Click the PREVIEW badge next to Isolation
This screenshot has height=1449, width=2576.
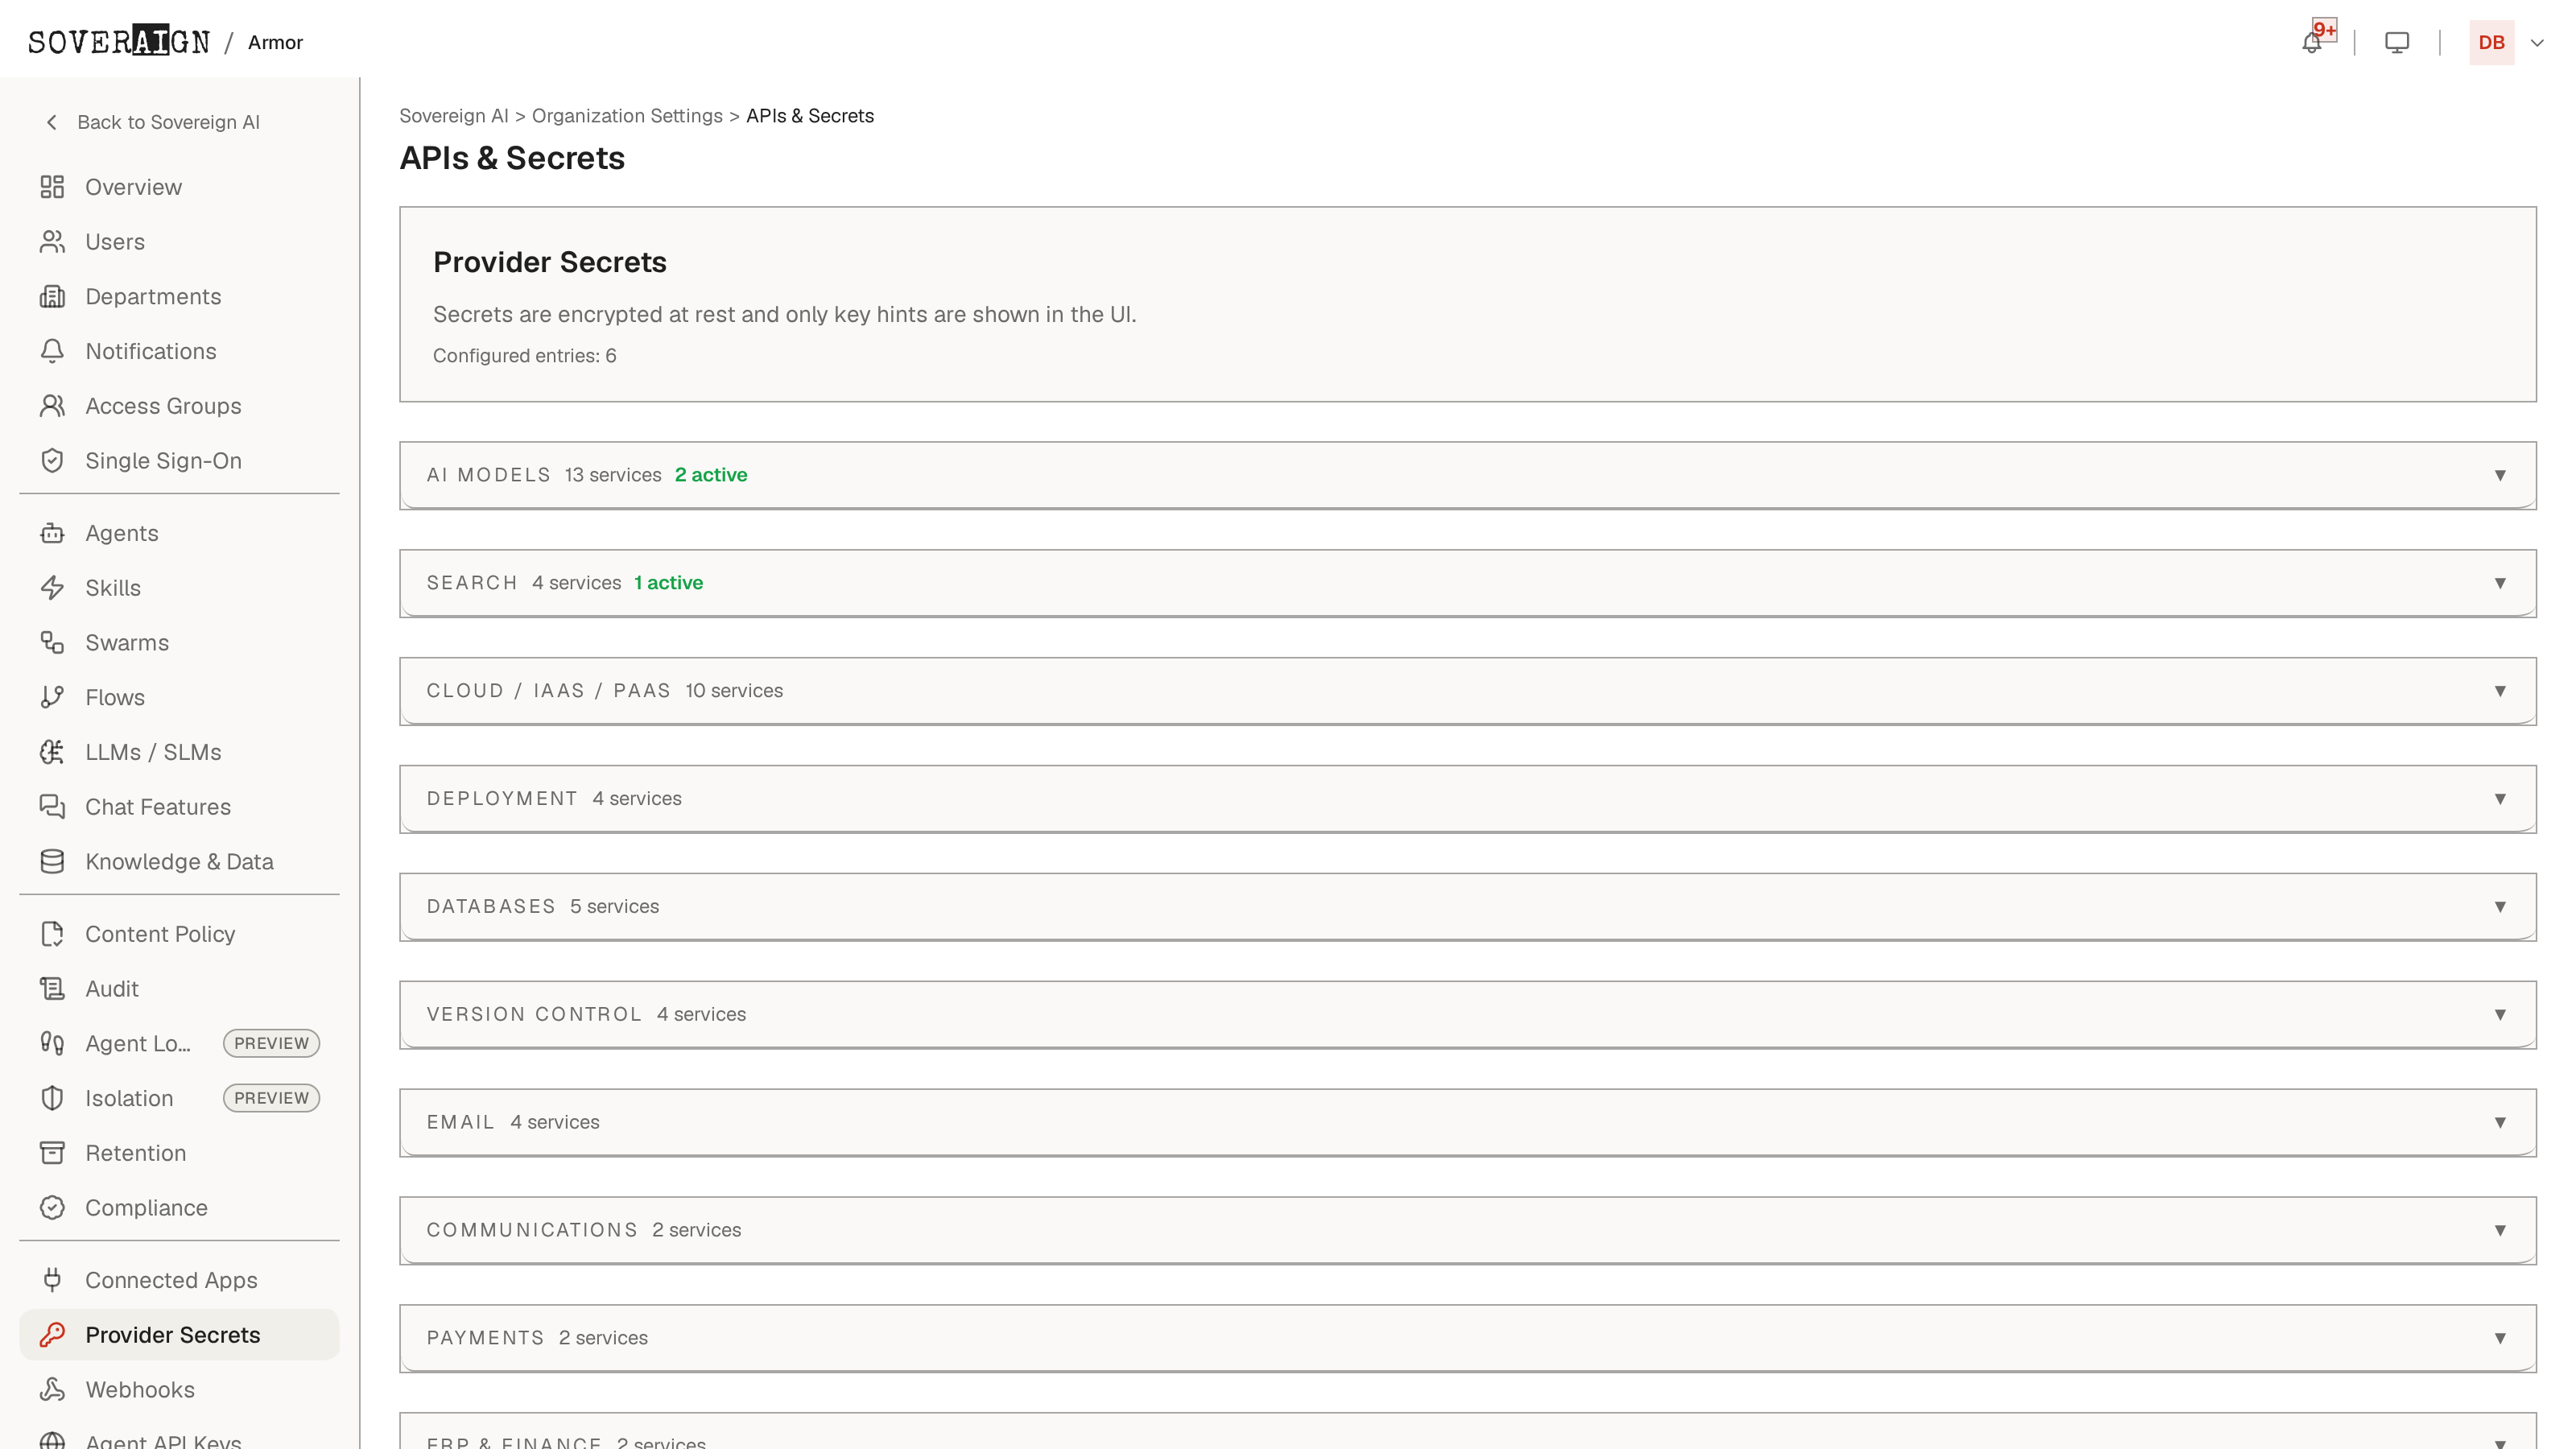coord(271,1098)
